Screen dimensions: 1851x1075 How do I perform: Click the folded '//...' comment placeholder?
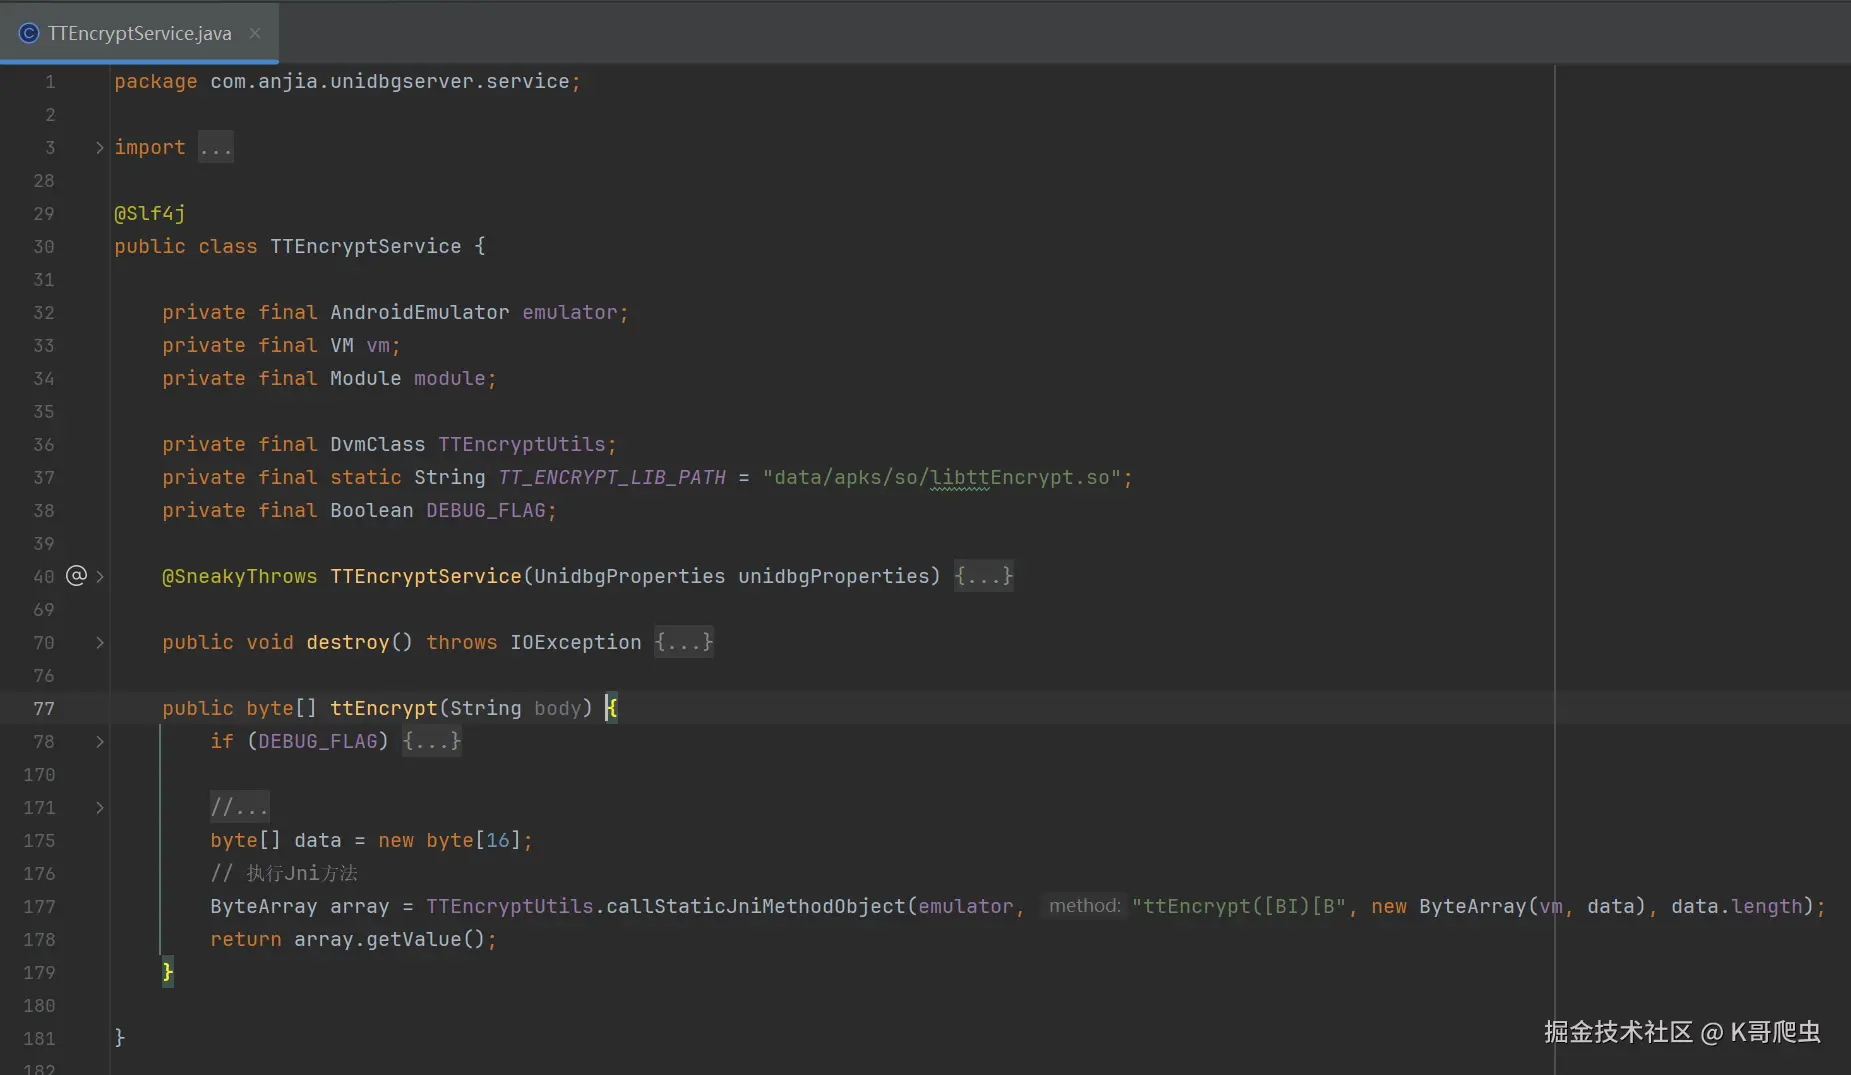[x=240, y=807]
